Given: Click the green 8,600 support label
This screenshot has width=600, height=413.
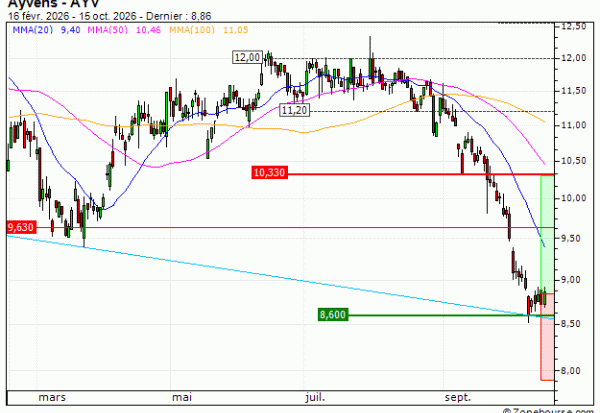Looking at the screenshot, I should [333, 315].
